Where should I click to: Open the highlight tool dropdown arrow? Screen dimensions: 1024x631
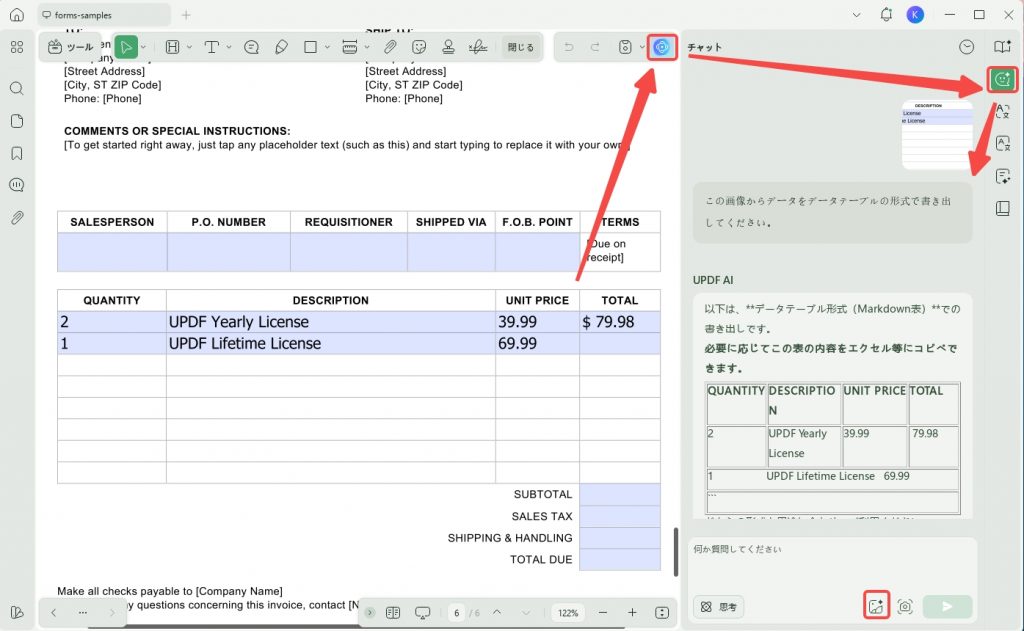(189, 47)
